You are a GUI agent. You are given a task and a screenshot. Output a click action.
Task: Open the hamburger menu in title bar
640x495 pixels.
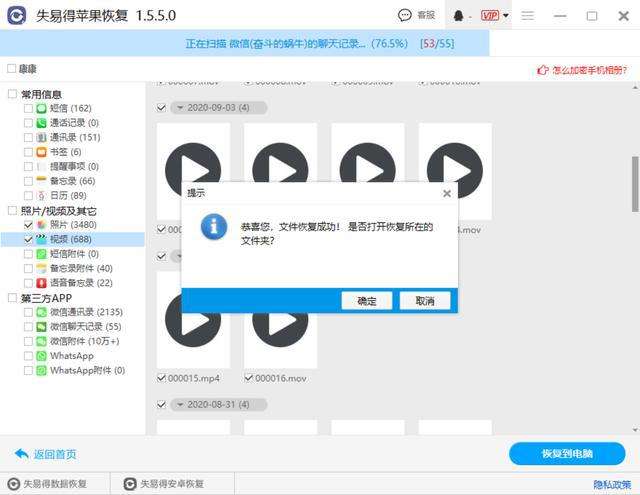coord(527,16)
